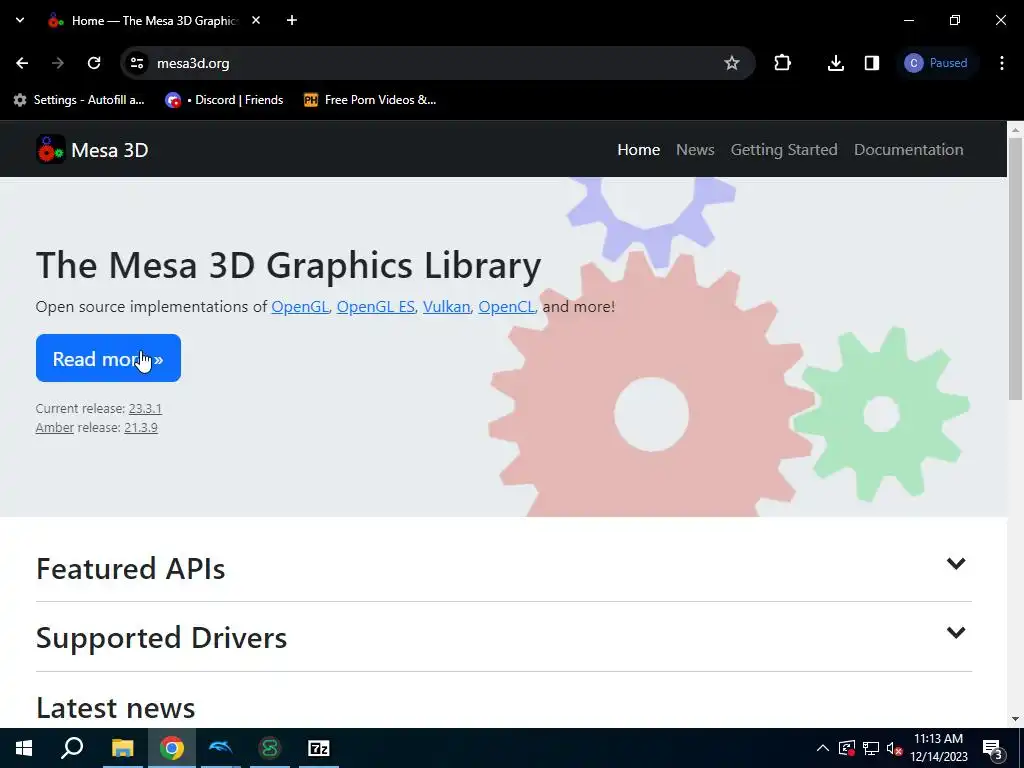Go back using the browser back arrow
This screenshot has height=768, width=1024.
(x=22, y=63)
